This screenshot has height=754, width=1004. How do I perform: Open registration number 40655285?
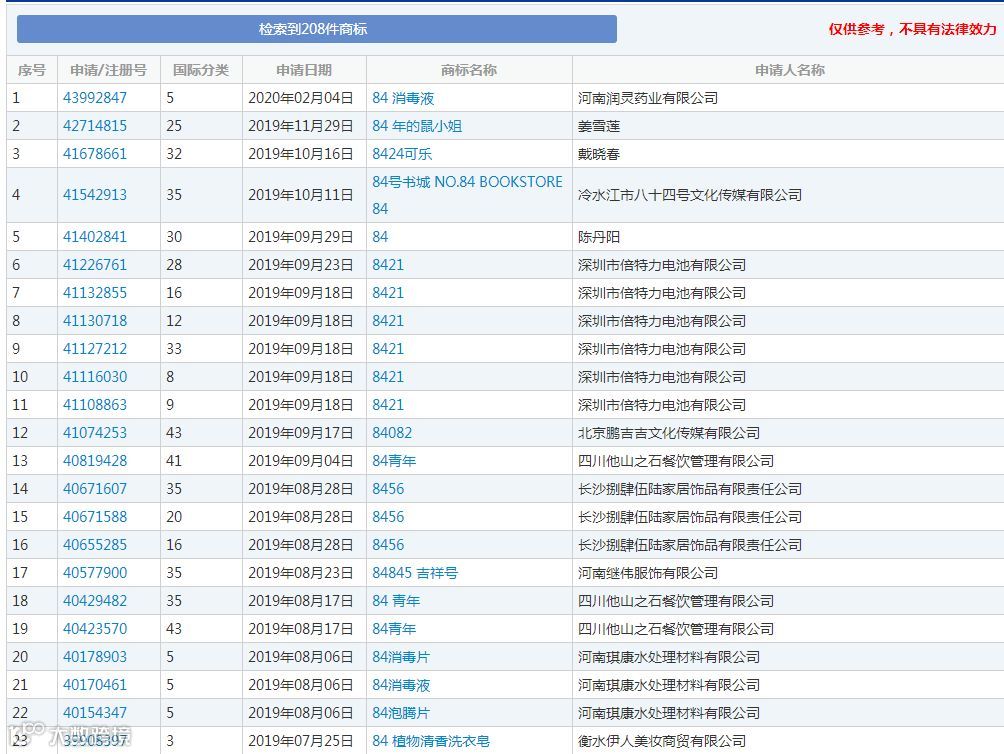point(95,545)
